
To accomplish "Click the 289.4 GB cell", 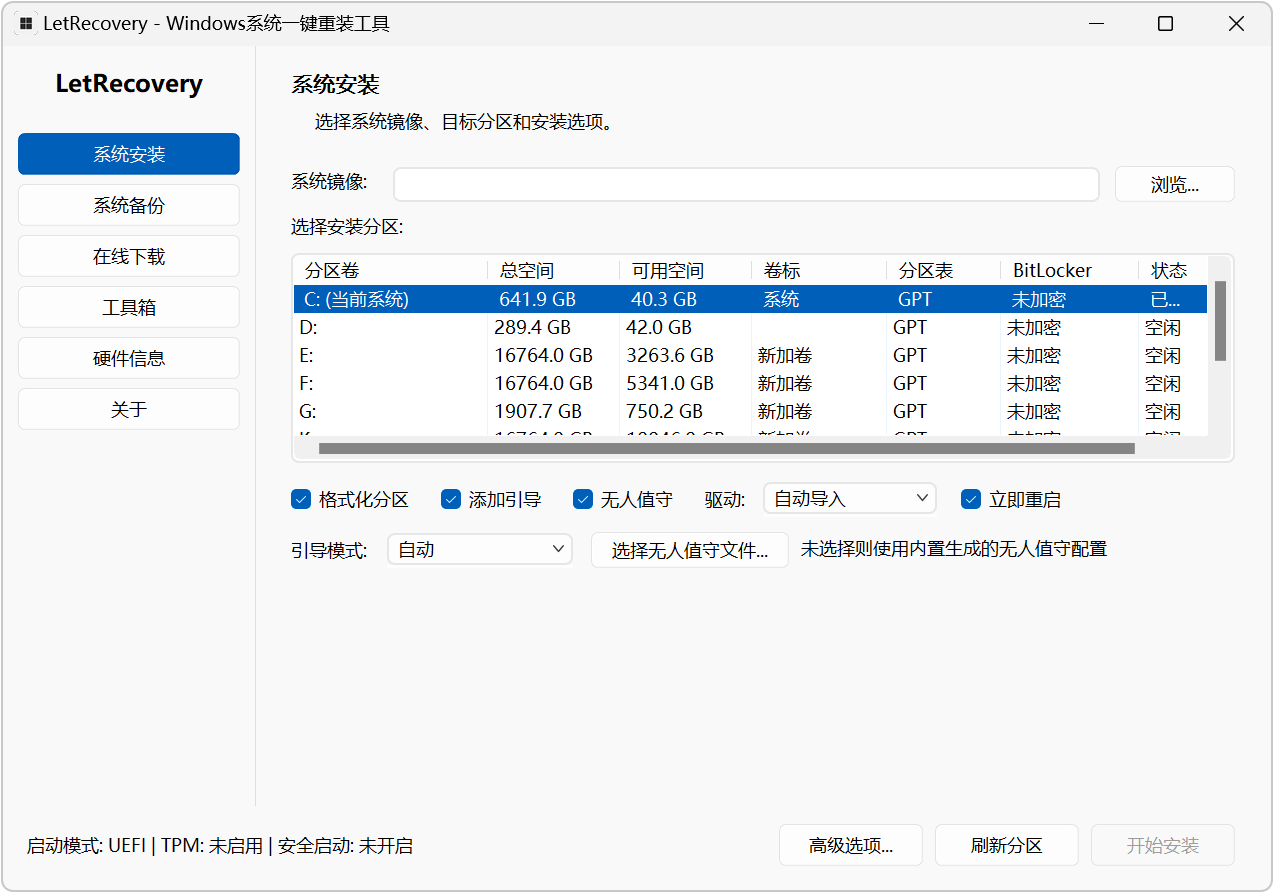I will [532, 327].
